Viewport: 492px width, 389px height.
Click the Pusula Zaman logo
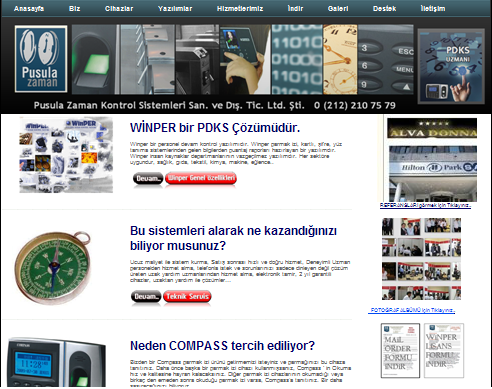[x=41, y=59]
